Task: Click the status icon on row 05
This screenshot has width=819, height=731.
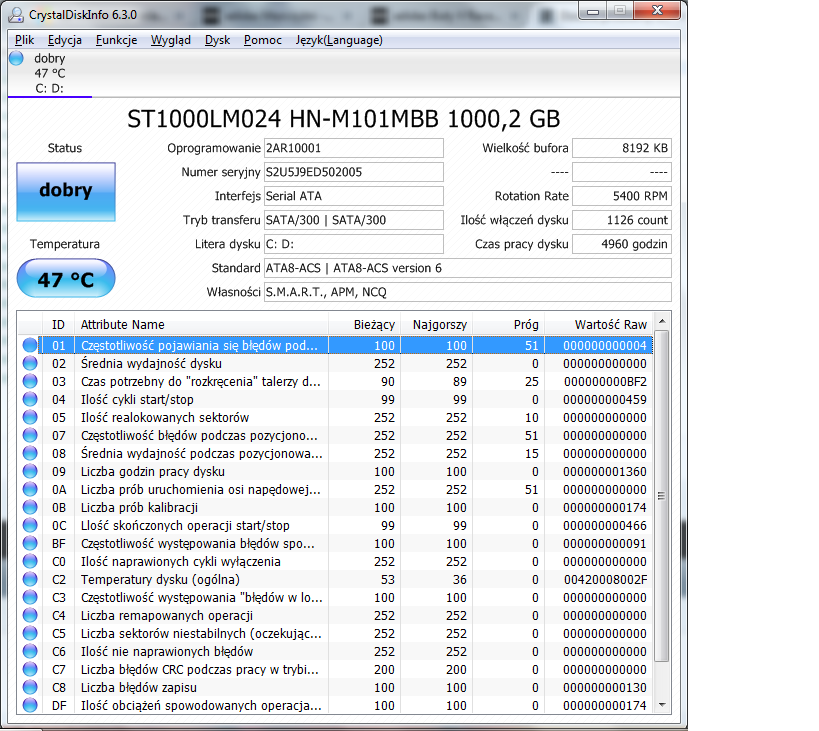Action: coord(30,417)
